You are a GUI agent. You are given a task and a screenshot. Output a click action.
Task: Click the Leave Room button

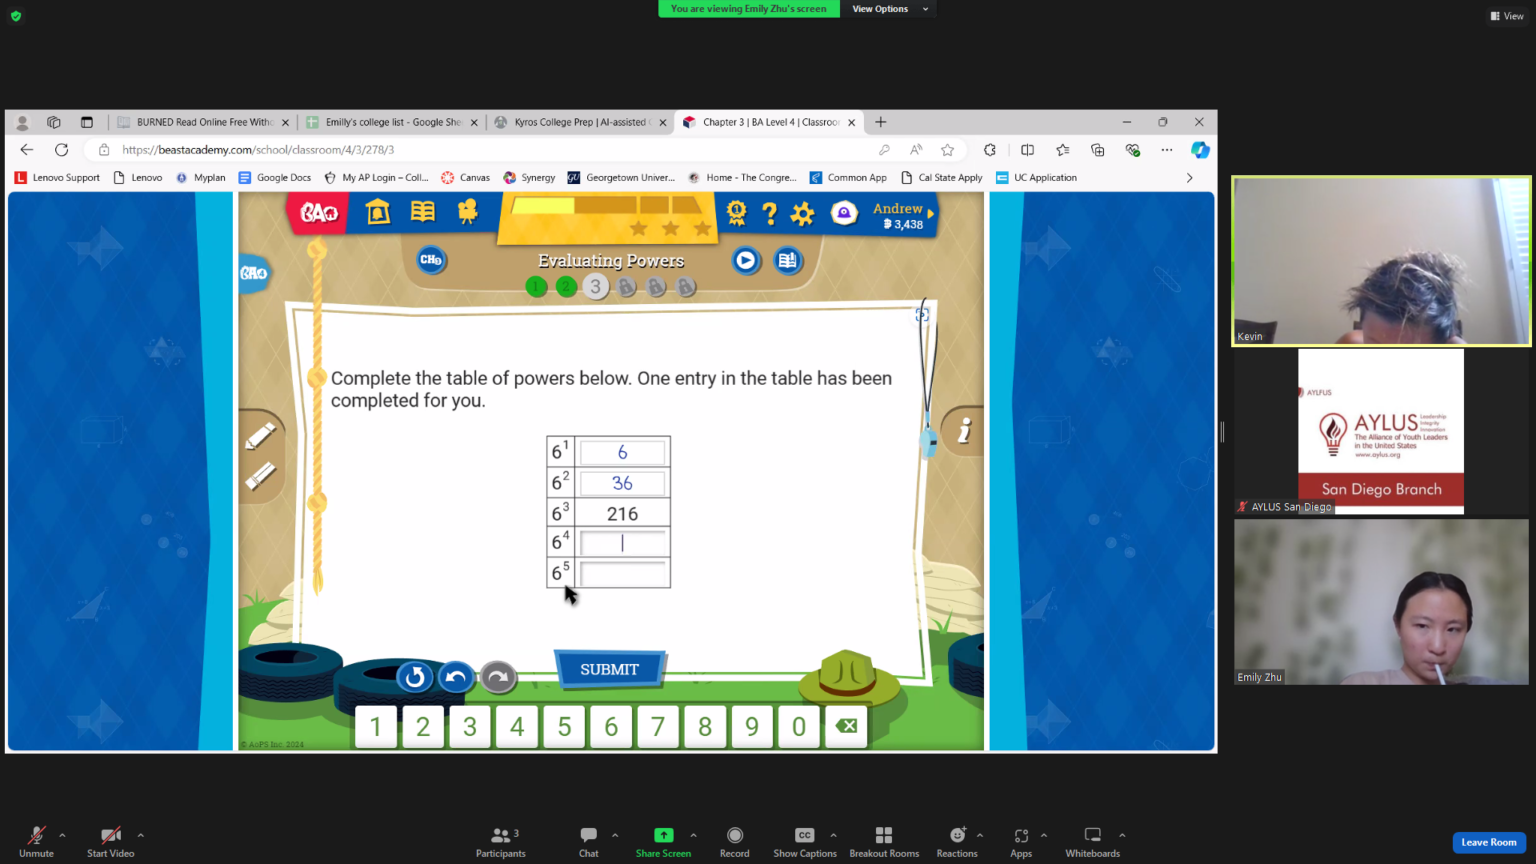[x=1489, y=842]
